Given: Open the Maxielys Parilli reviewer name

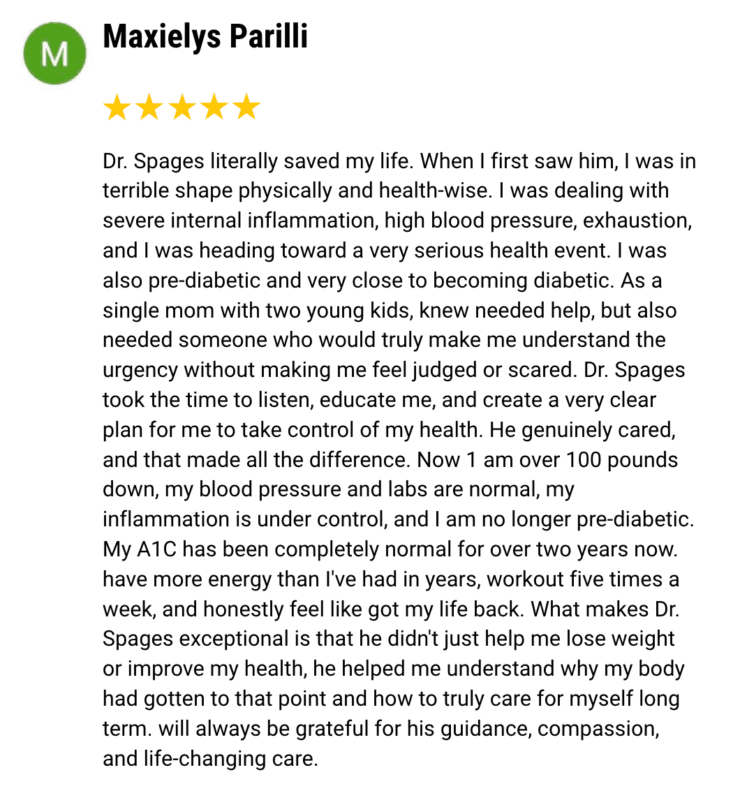Looking at the screenshot, I should 205,37.
